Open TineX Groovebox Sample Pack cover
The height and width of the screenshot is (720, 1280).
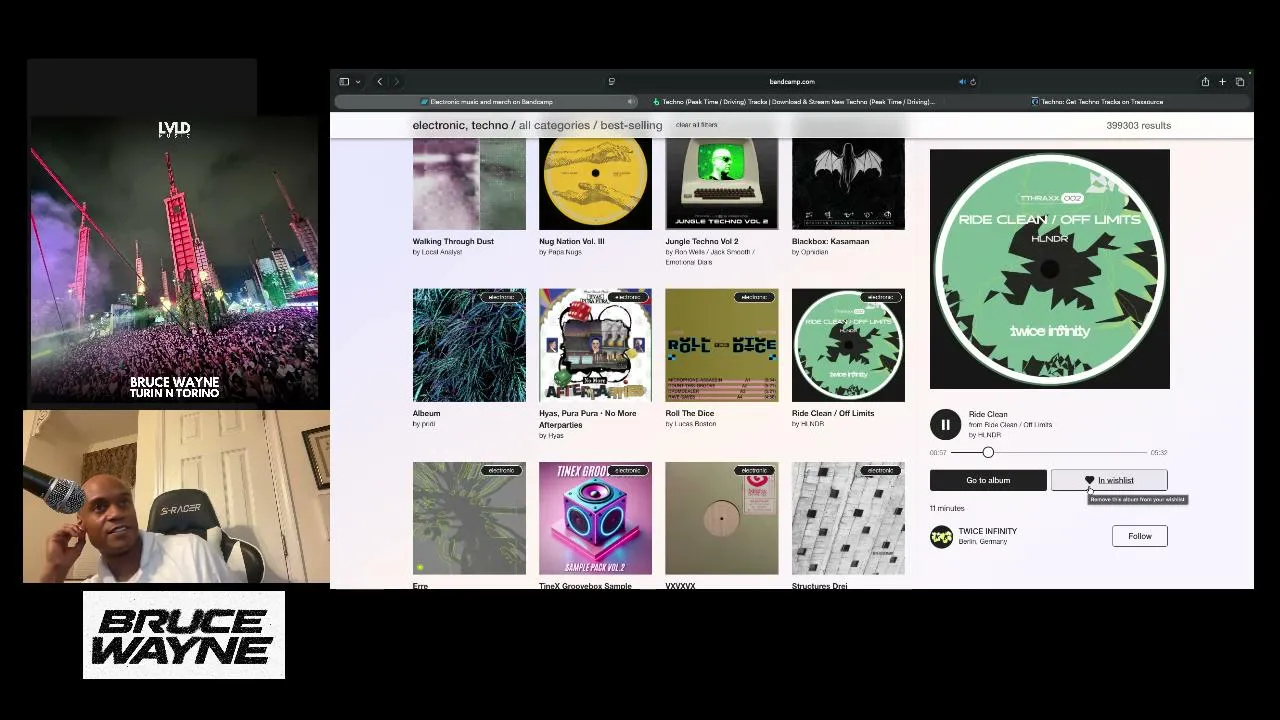coord(595,518)
